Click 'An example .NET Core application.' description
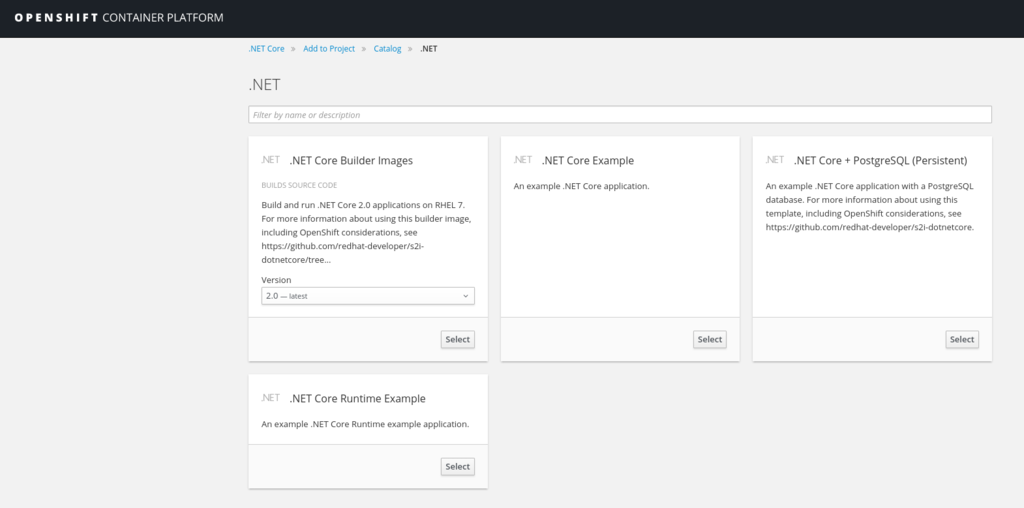Screen dimensions: 1024x508 click(x=581, y=186)
